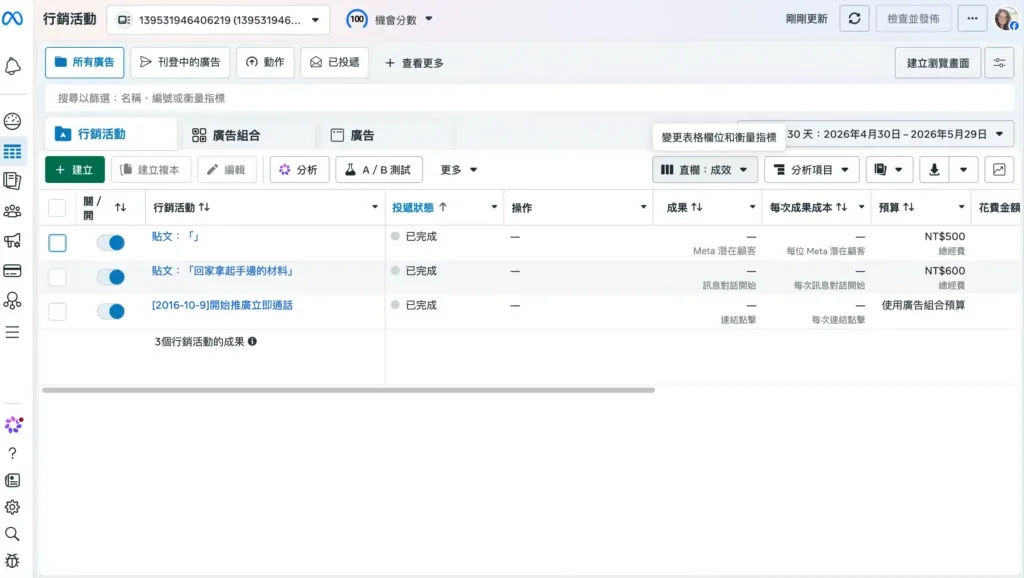
Task: Switch to the 行銷活動 tab
Action: click(111, 134)
